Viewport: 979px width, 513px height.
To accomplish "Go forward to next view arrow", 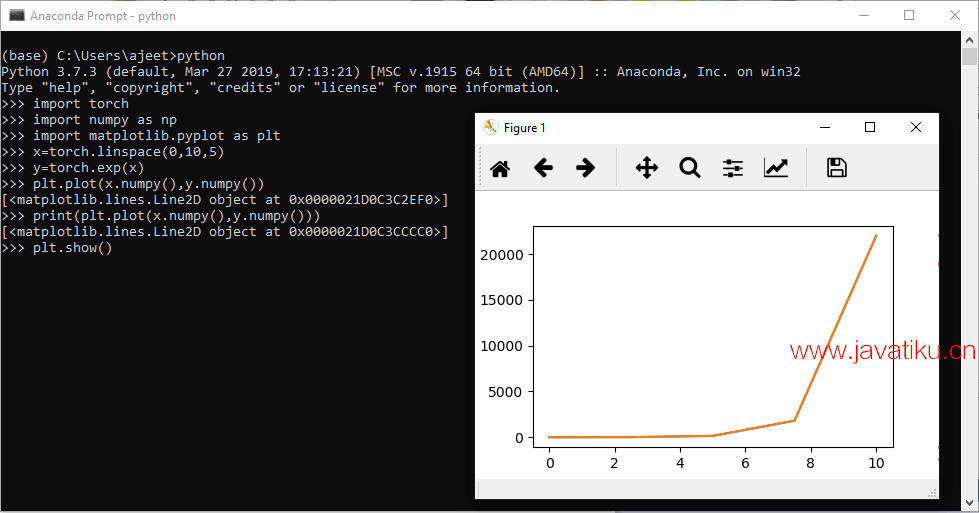I will point(585,168).
